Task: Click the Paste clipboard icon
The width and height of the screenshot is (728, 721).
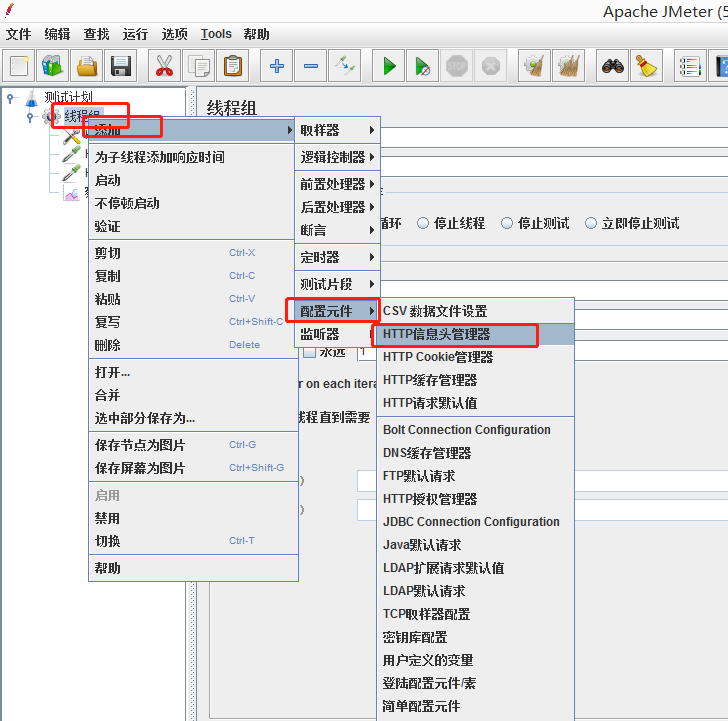Action: [233, 66]
